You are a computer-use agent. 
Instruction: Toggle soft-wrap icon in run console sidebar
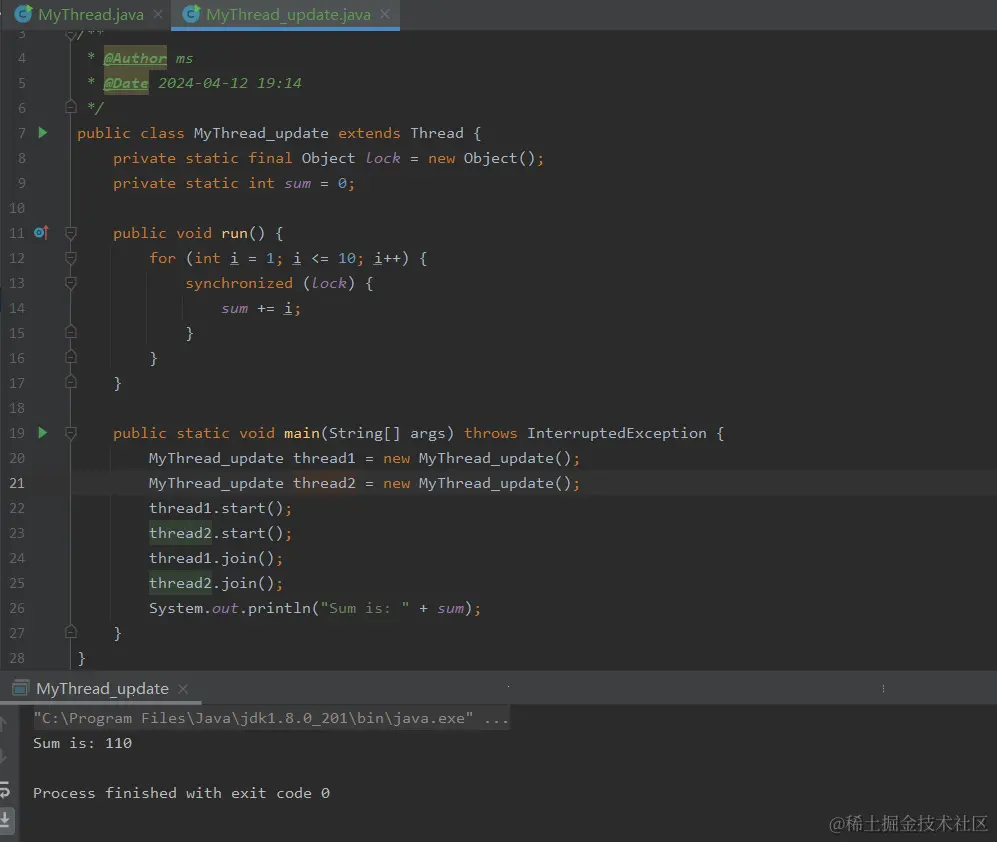4,790
